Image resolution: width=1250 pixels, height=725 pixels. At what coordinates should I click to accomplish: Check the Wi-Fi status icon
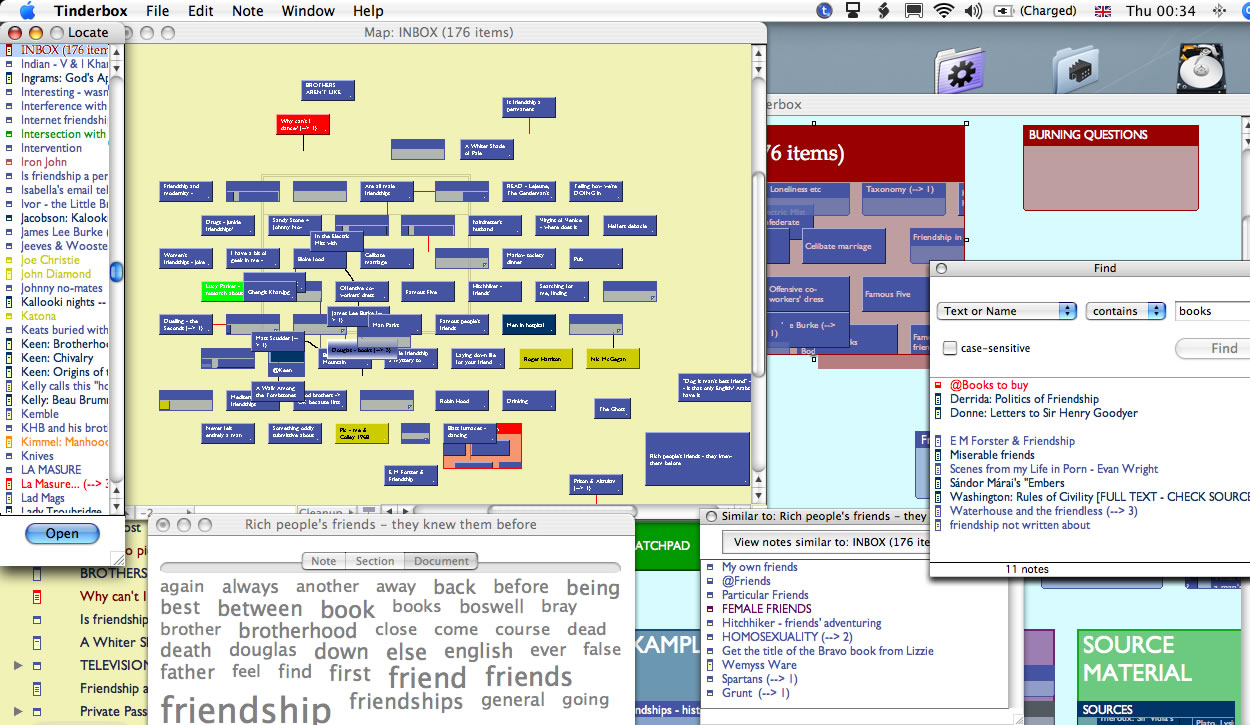click(943, 11)
